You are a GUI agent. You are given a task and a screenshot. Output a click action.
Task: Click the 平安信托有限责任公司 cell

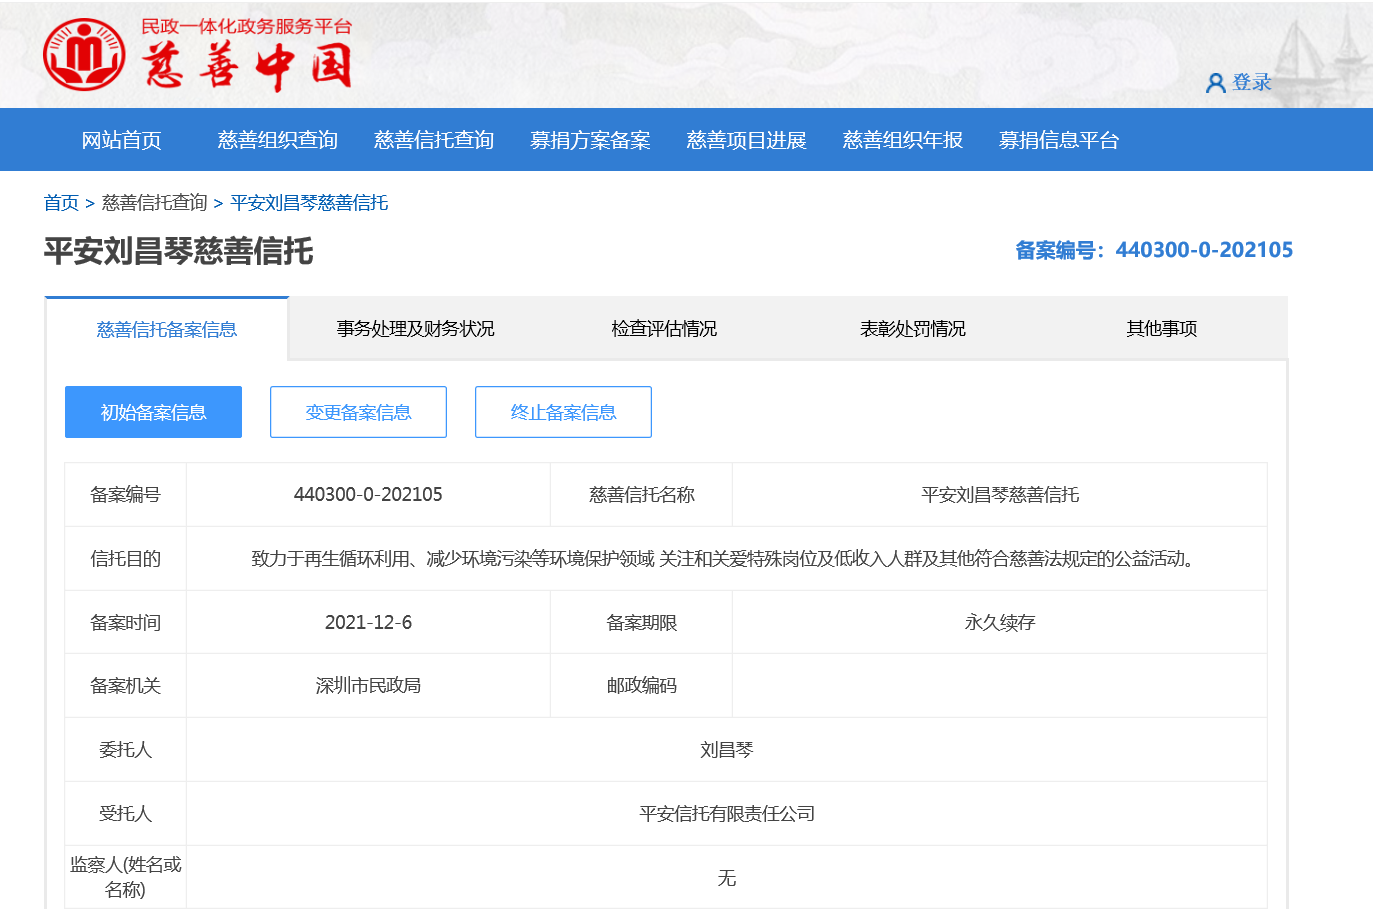[726, 813]
